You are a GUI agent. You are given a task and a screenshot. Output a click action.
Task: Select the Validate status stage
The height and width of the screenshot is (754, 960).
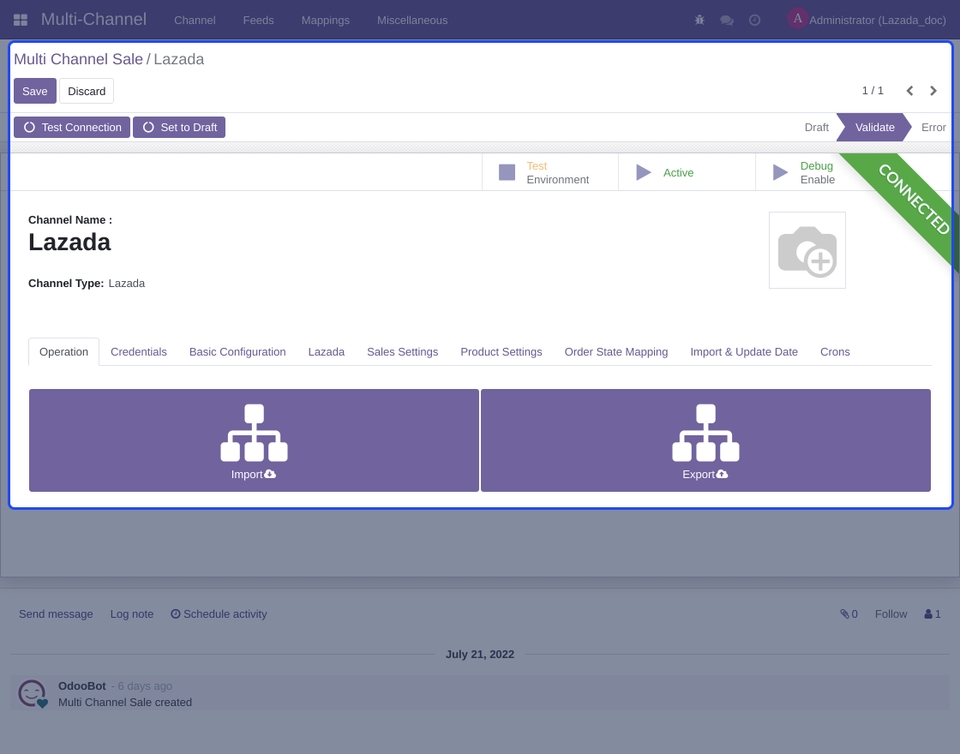[874, 127]
